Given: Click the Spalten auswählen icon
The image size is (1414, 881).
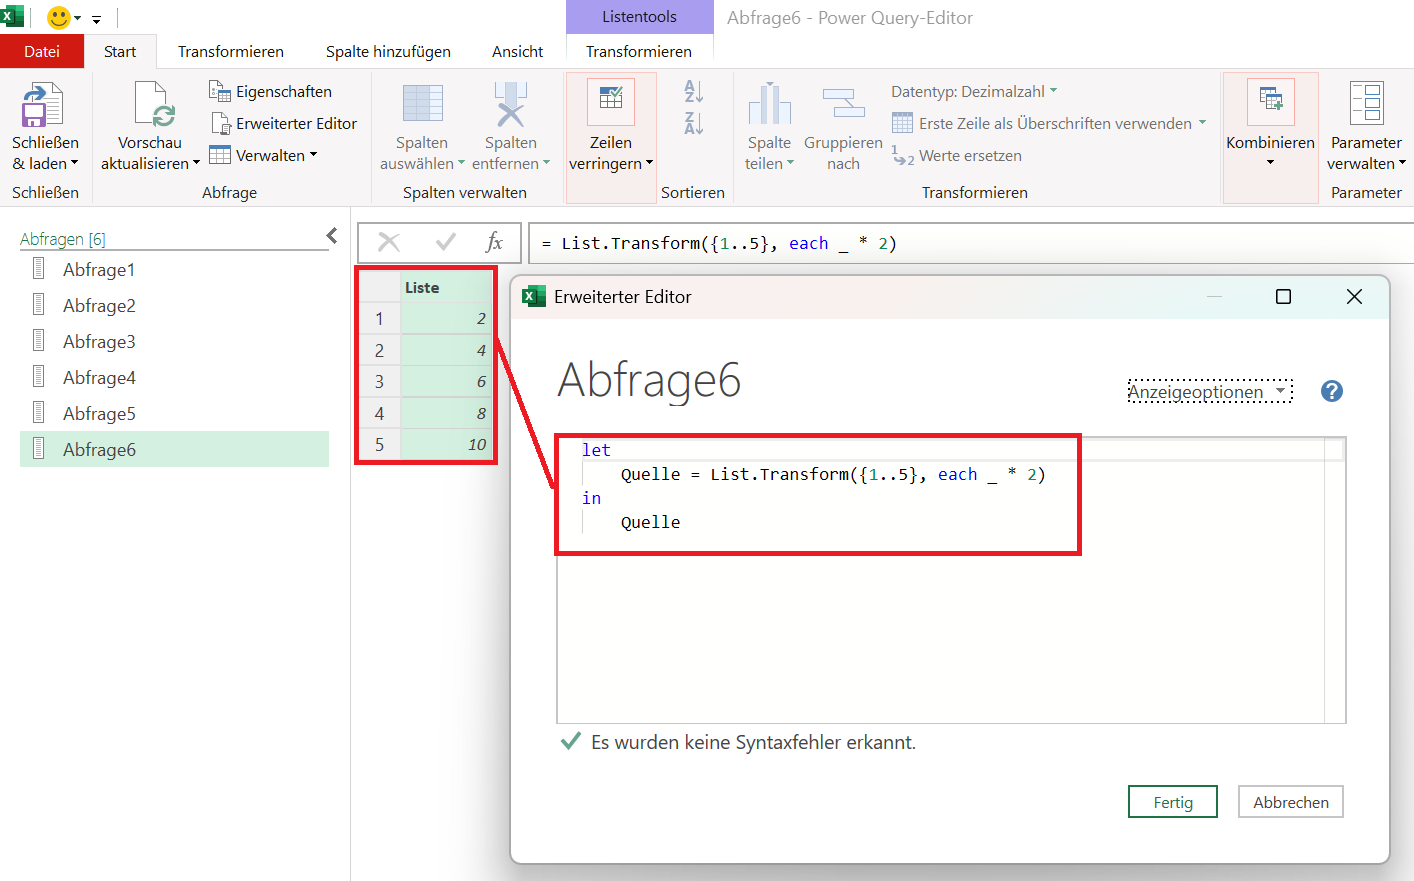Looking at the screenshot, I should [x=422, y=104].
